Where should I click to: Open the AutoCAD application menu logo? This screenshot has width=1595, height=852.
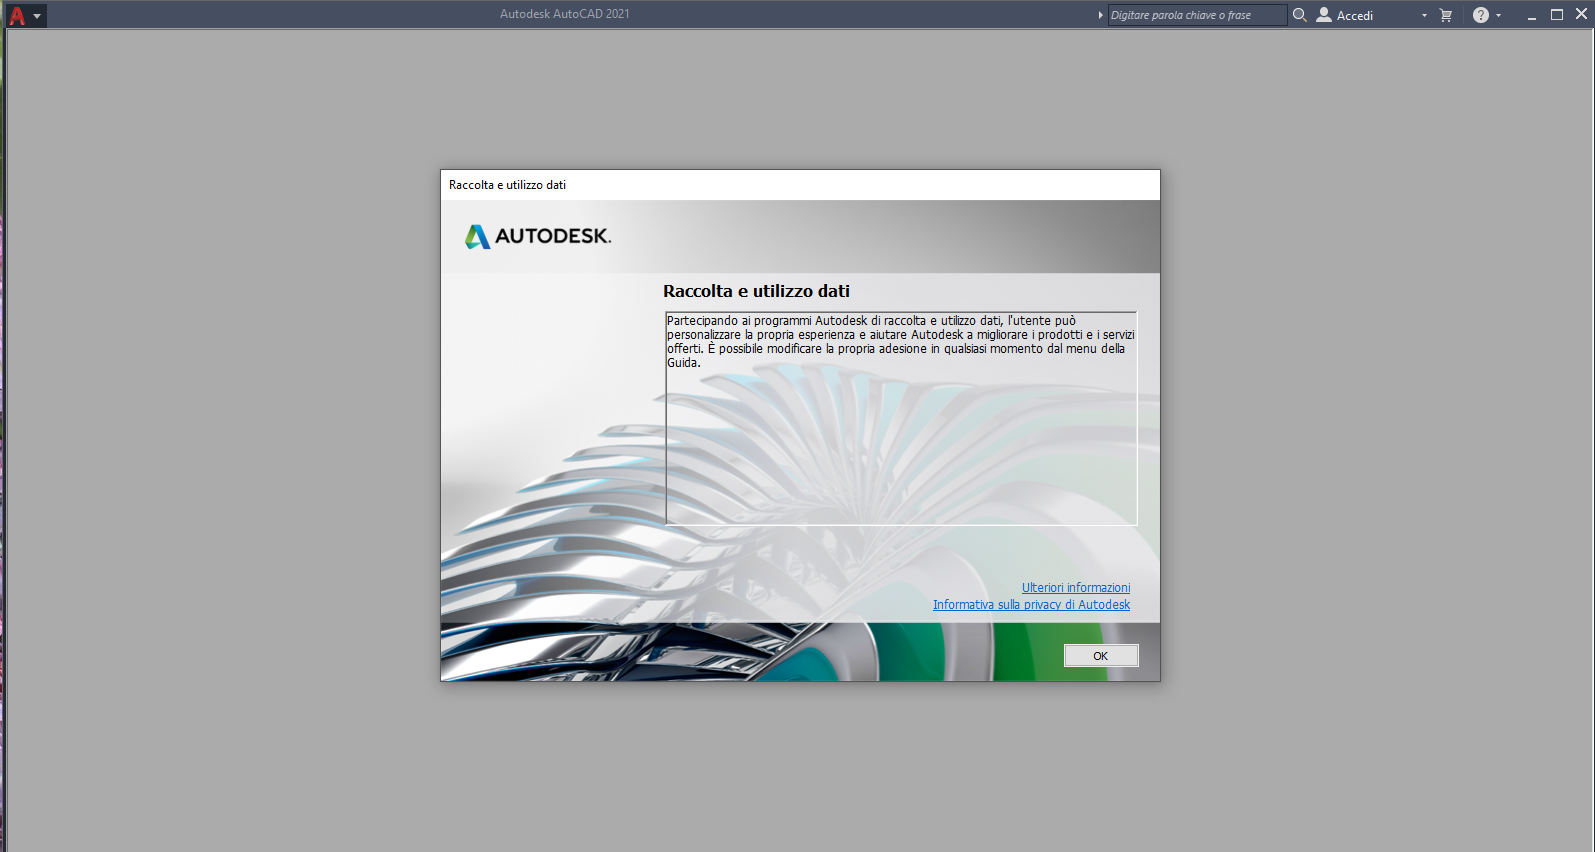point(24,15)
